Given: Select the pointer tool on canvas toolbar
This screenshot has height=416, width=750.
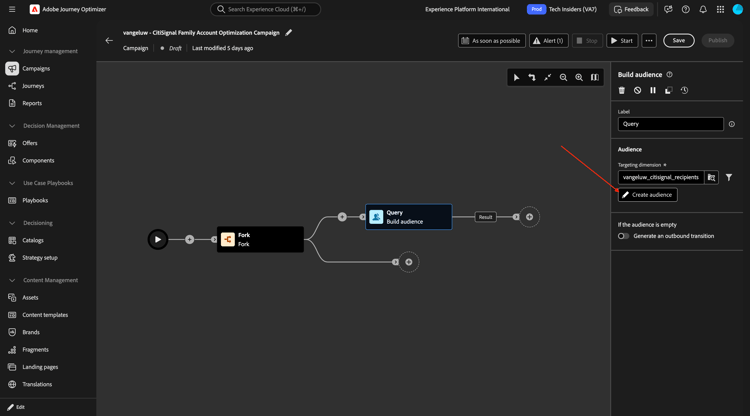Looking at the screenshot, I should 516,77.
